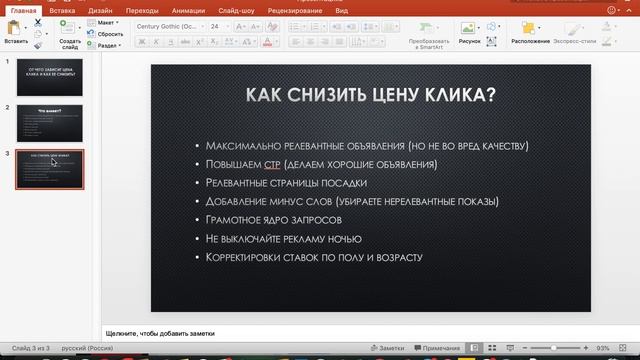Click the shapes icon beside Рисунок

pyautogui.click(x=491, y=27)
